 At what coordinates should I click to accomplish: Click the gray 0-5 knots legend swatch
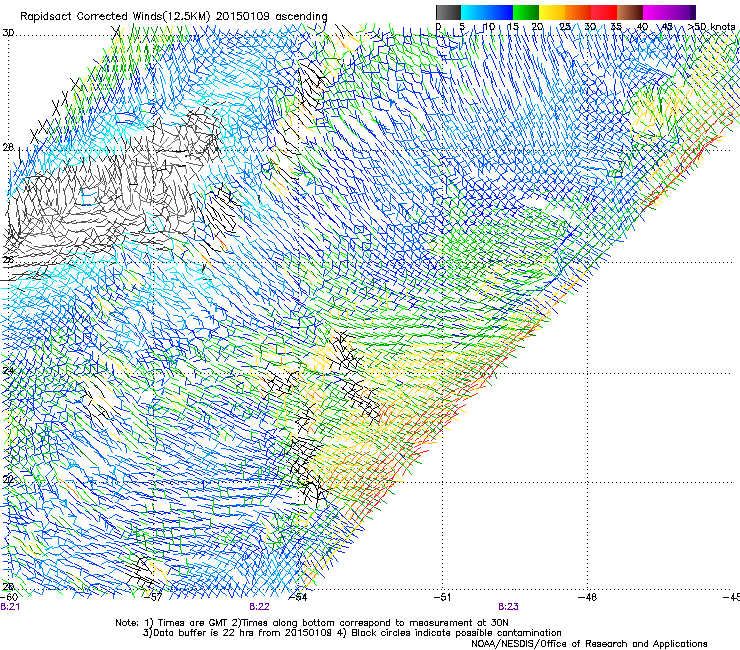[x=448, y=12]
